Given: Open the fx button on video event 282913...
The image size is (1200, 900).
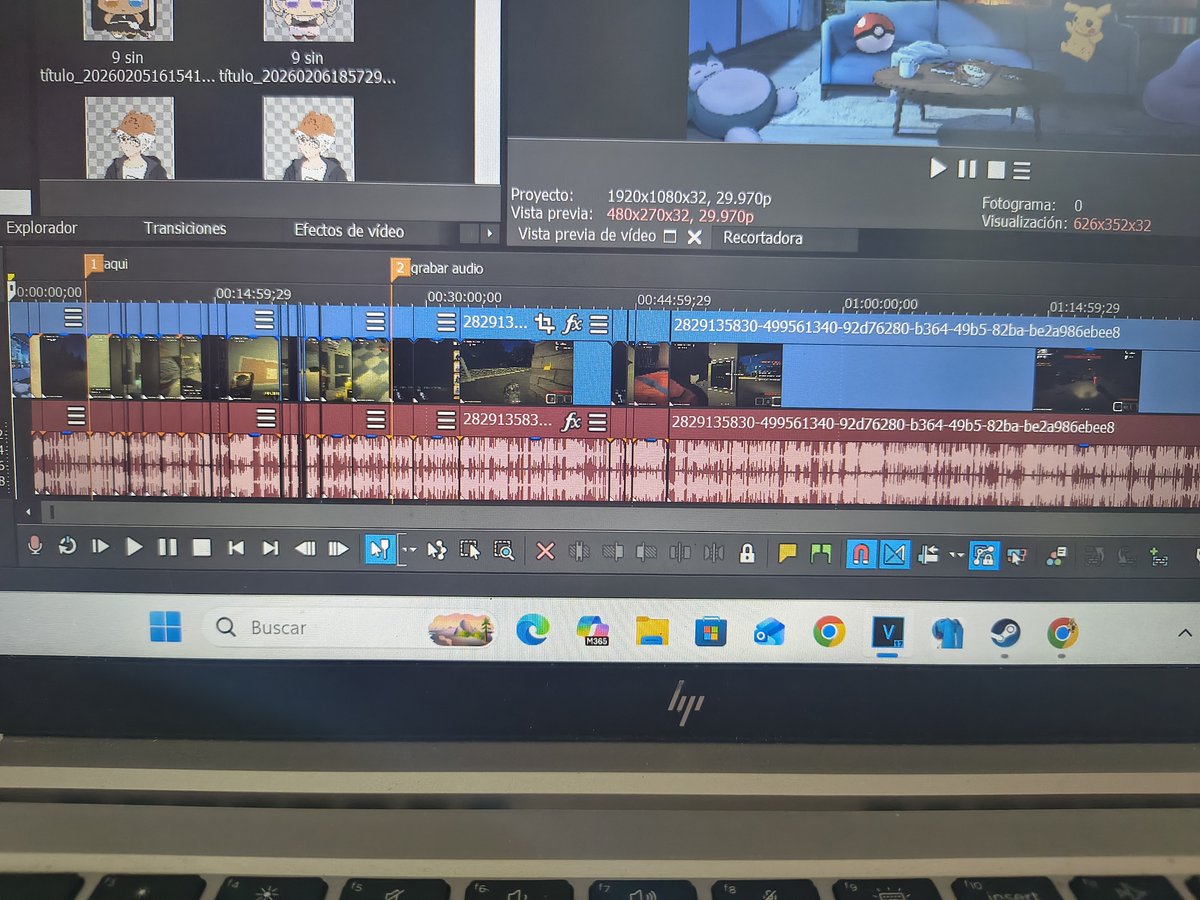Looking at the screenshot, I should pyautogui.click(x=572, y=323).
